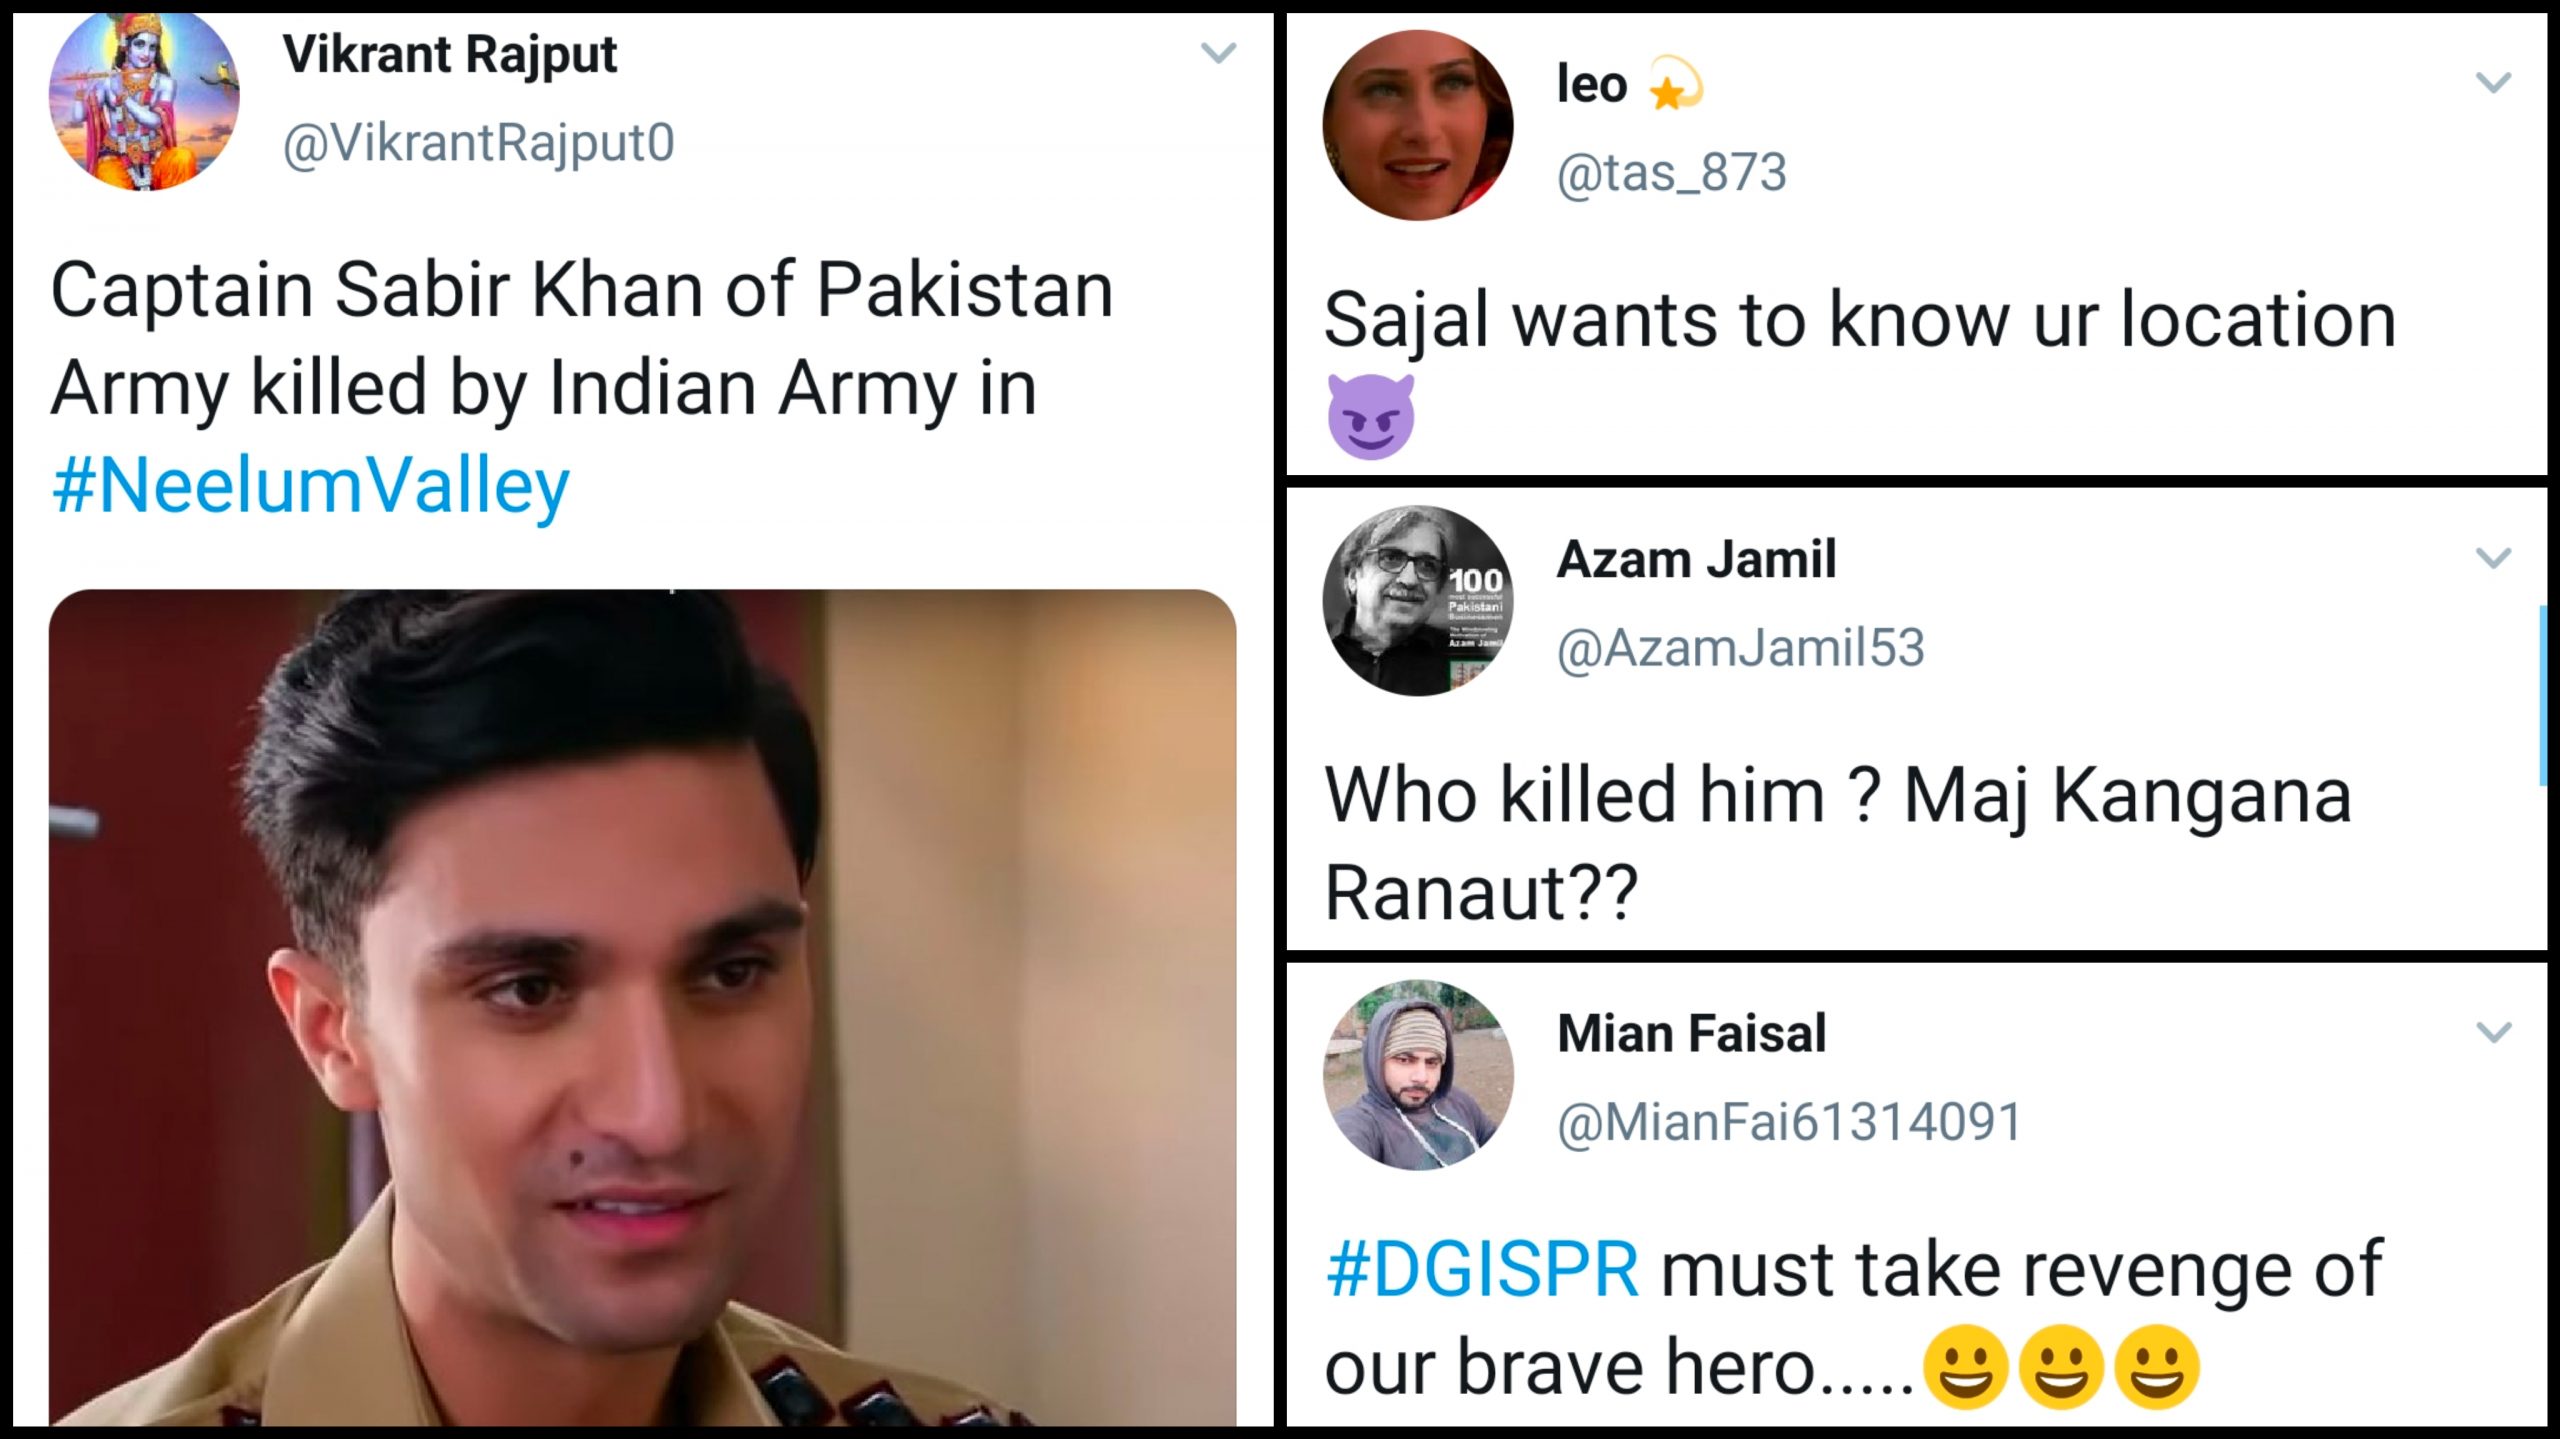This screenshot has height=1439, width=2560.
Task: Click the @MianFai61314091 handle
Action: click(1789, 1122)
